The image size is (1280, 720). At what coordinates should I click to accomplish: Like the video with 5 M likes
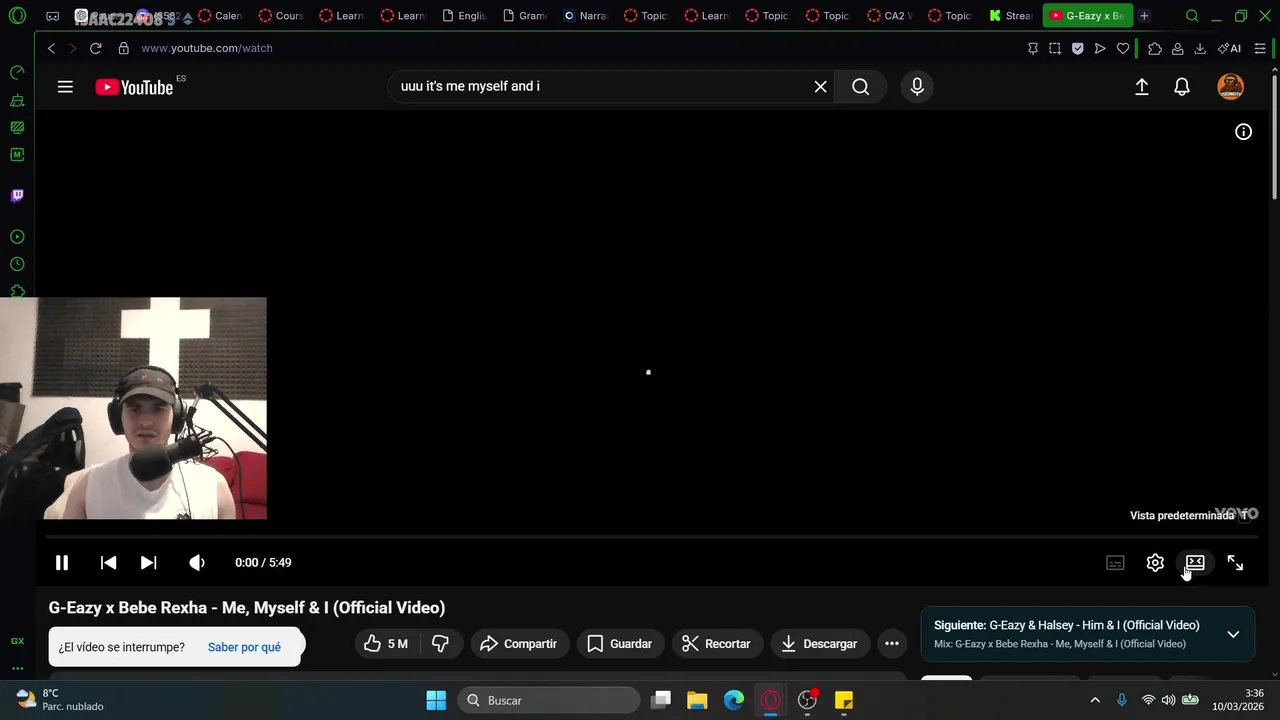(x=386, y=644)
